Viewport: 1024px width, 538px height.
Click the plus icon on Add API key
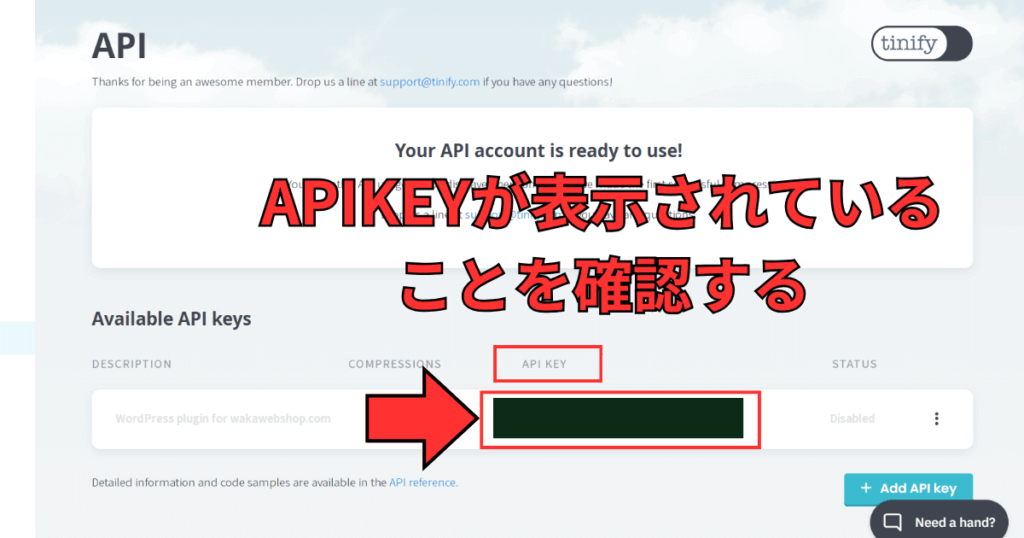coord(866,488)
